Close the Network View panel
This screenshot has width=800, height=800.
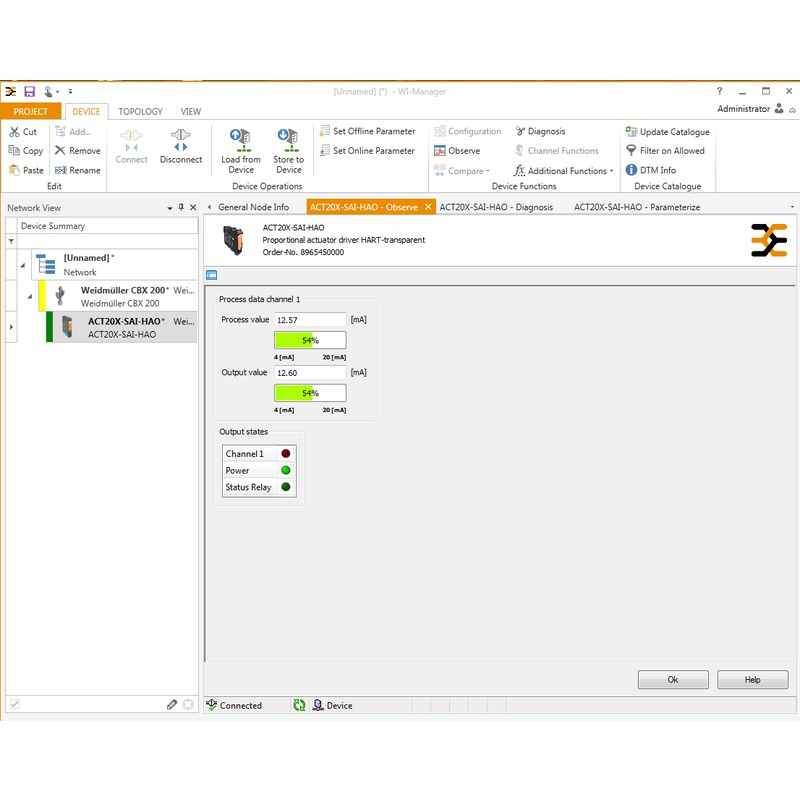coord(193,207)
